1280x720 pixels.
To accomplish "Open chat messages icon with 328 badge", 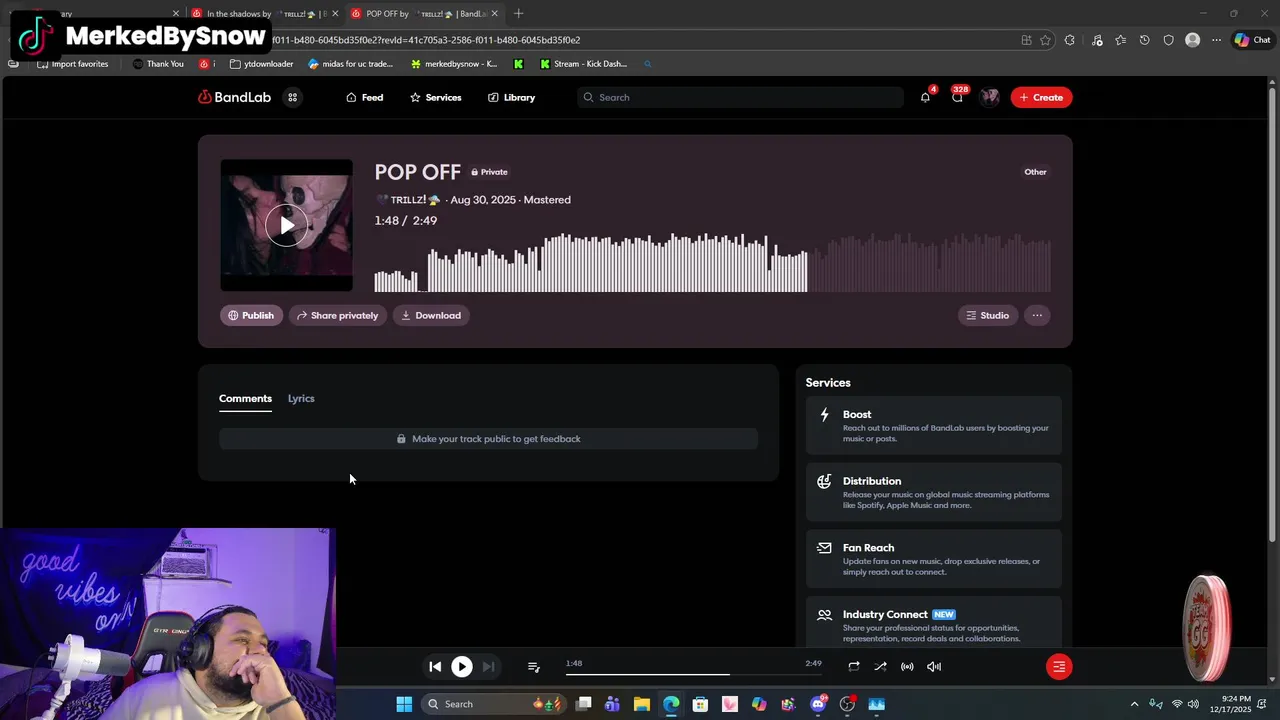I will (957, 97).
